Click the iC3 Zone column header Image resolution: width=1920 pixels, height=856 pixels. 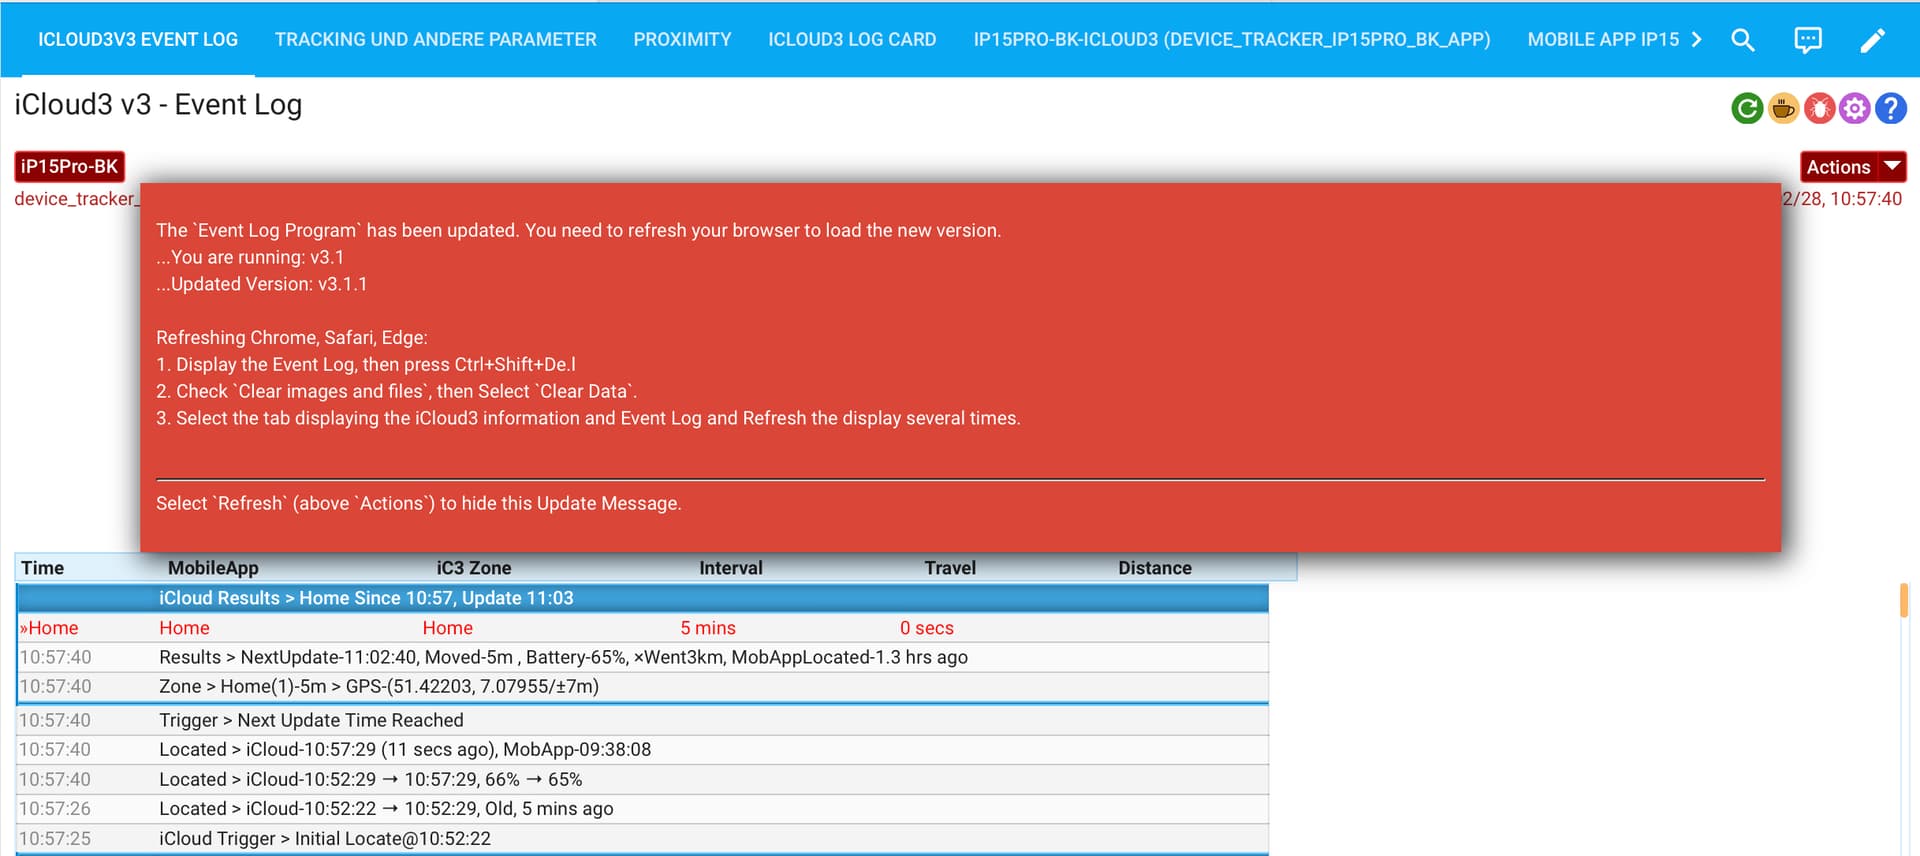[474, 568]
